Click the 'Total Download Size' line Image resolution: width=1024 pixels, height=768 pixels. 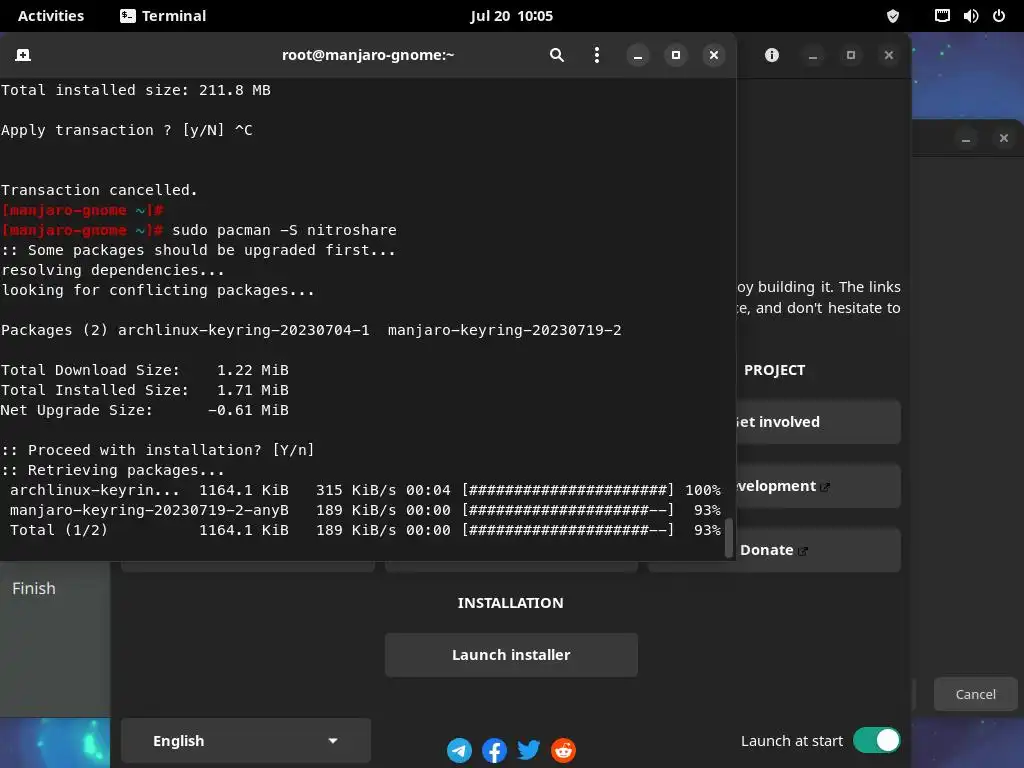pyautogui.click(x=144, y=370)
